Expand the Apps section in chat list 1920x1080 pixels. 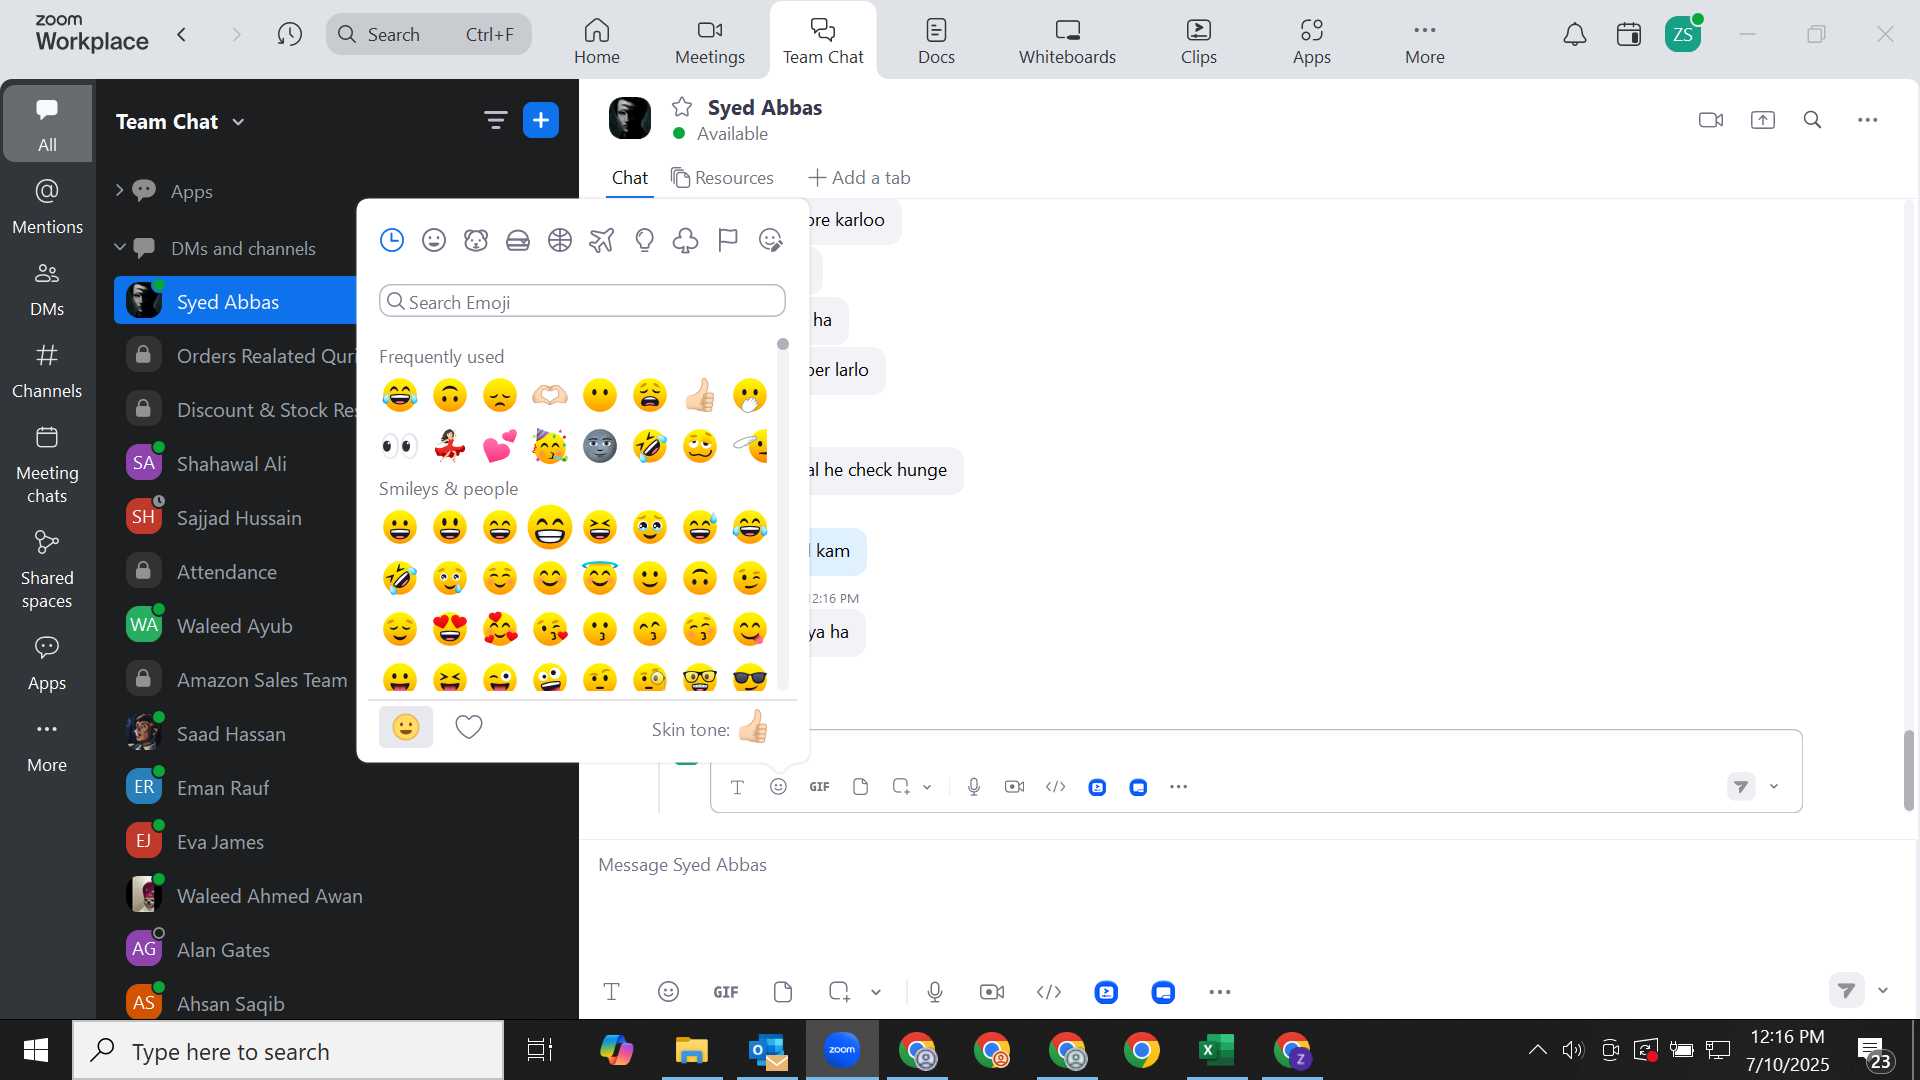[119, 190]
